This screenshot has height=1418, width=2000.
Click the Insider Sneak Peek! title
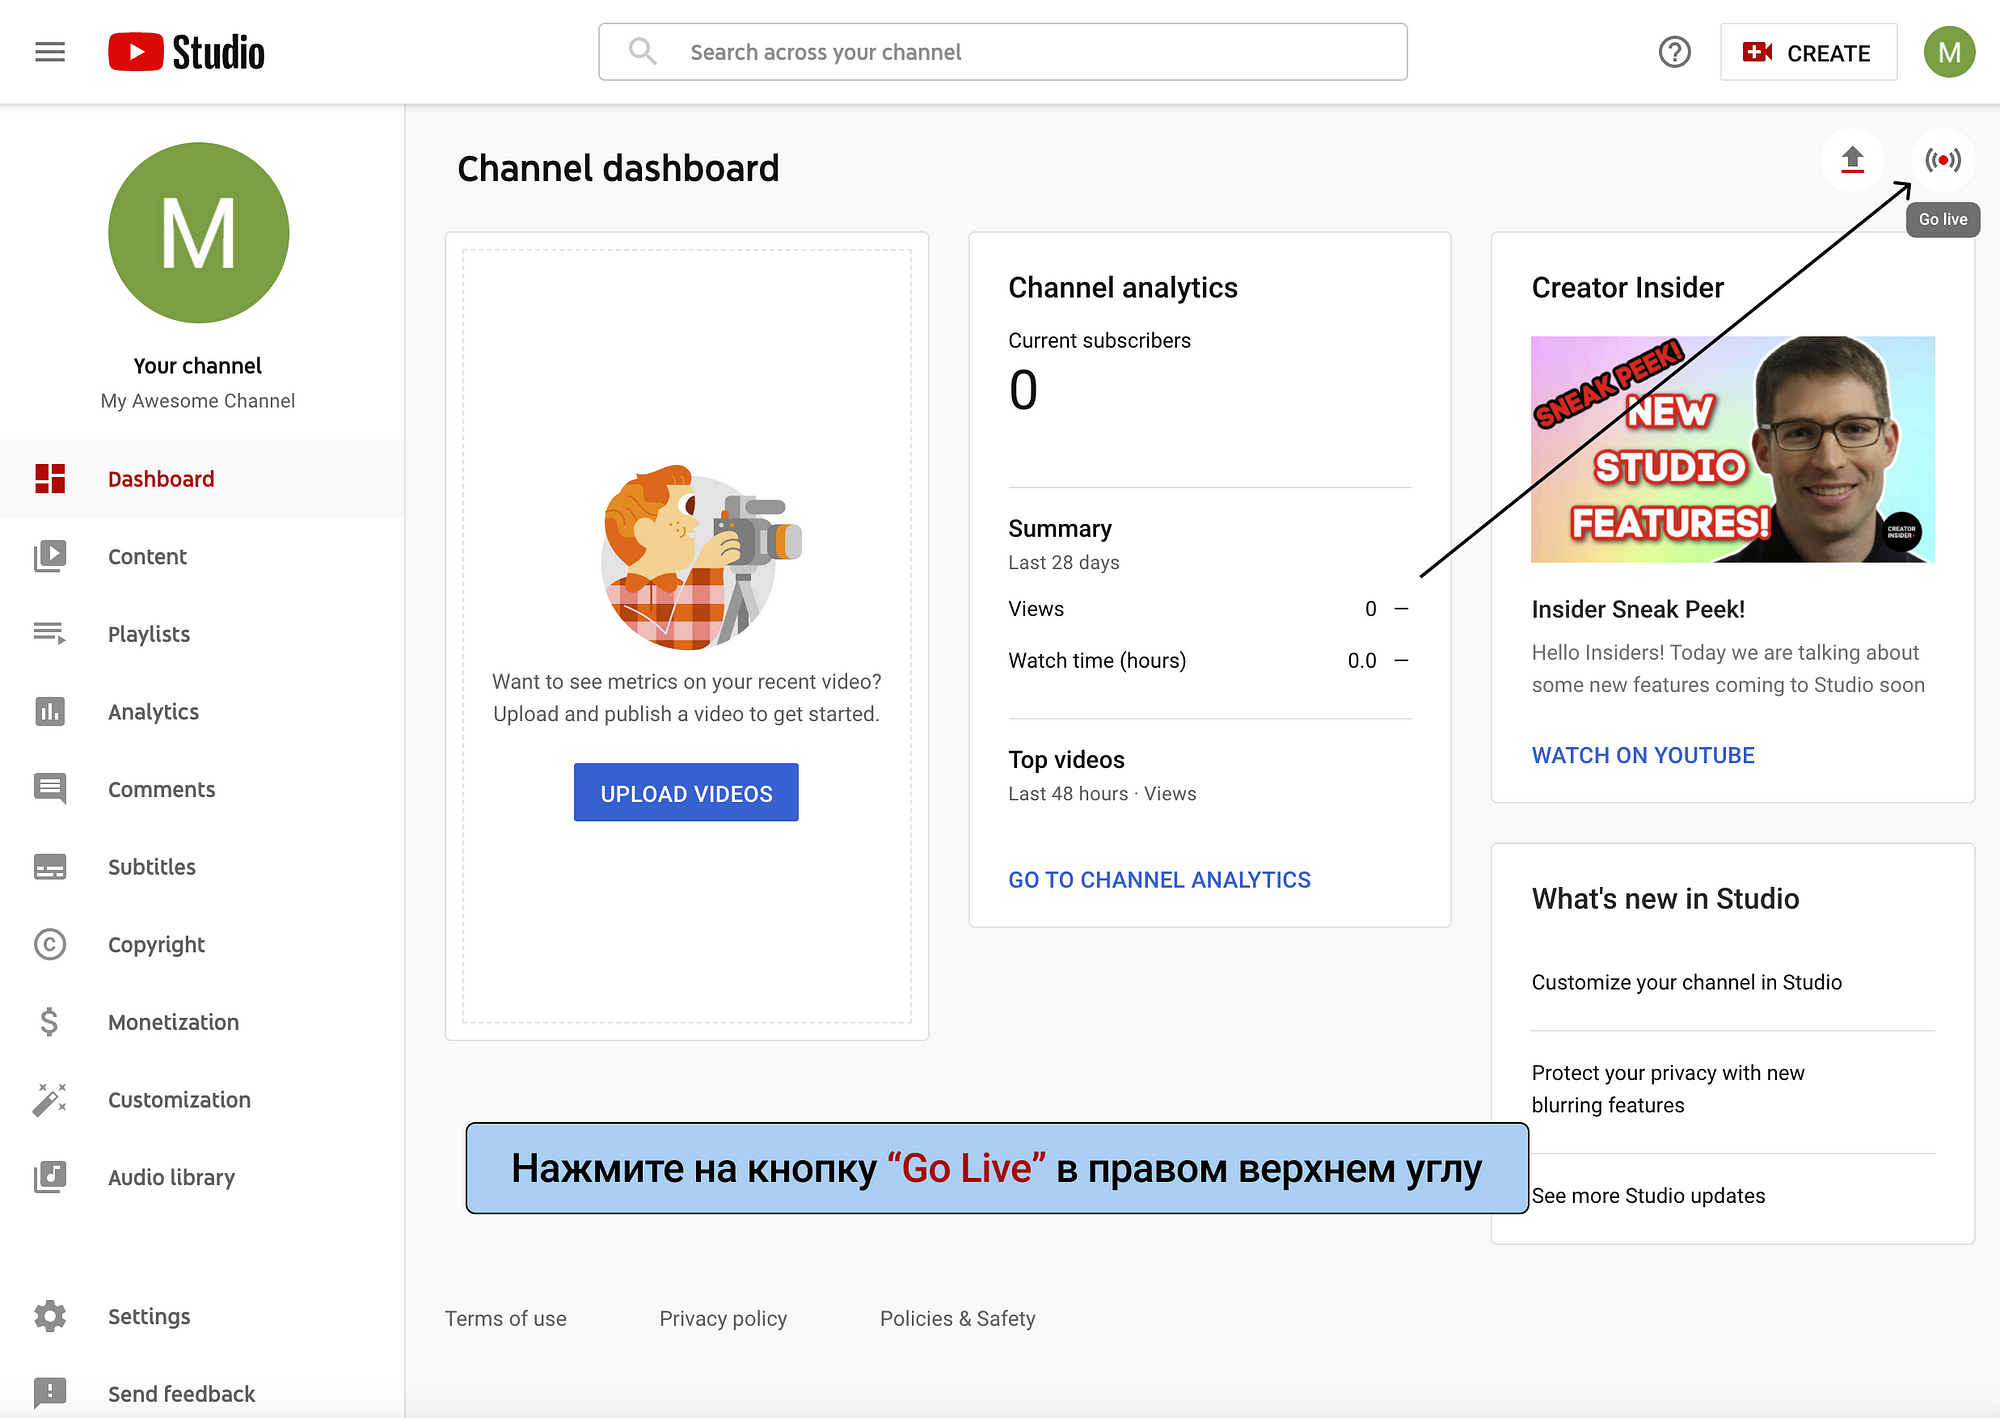click(x=1638, y=610)
